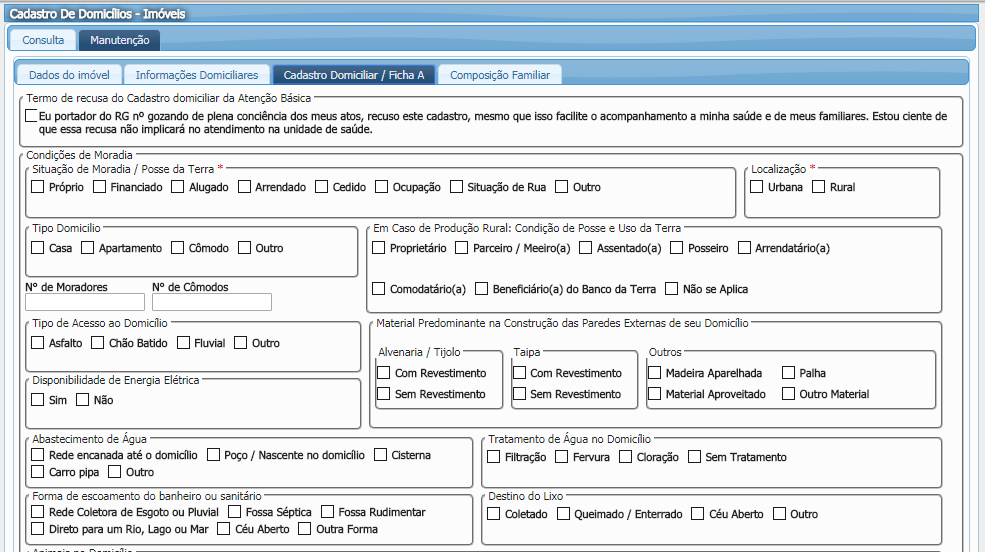The height and width of the screenshot is (552, 985).
Task: Select the Arrendatário(a) checkbox
Action: click(744, 247)
